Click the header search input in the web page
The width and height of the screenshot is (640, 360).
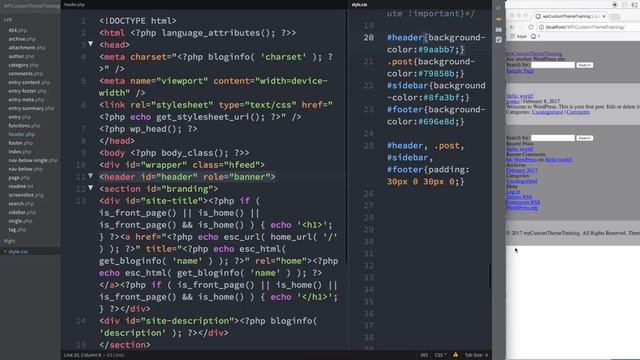[553, 65]
